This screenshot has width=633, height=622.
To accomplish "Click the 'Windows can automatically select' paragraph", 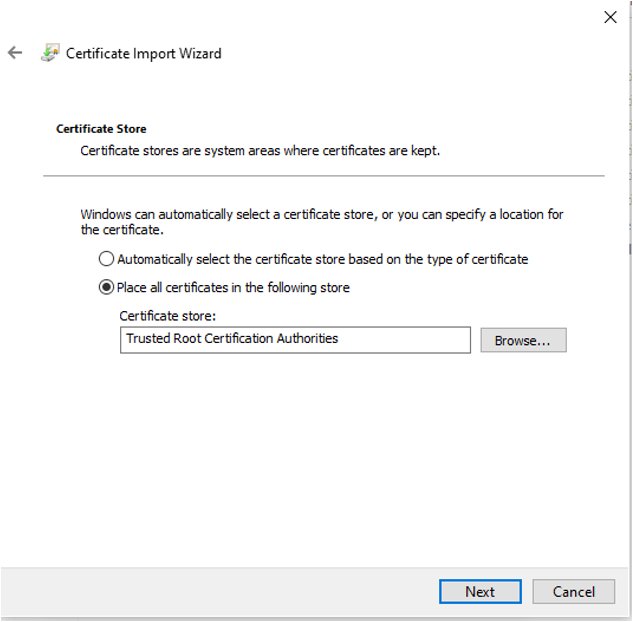I will [322, 222].
